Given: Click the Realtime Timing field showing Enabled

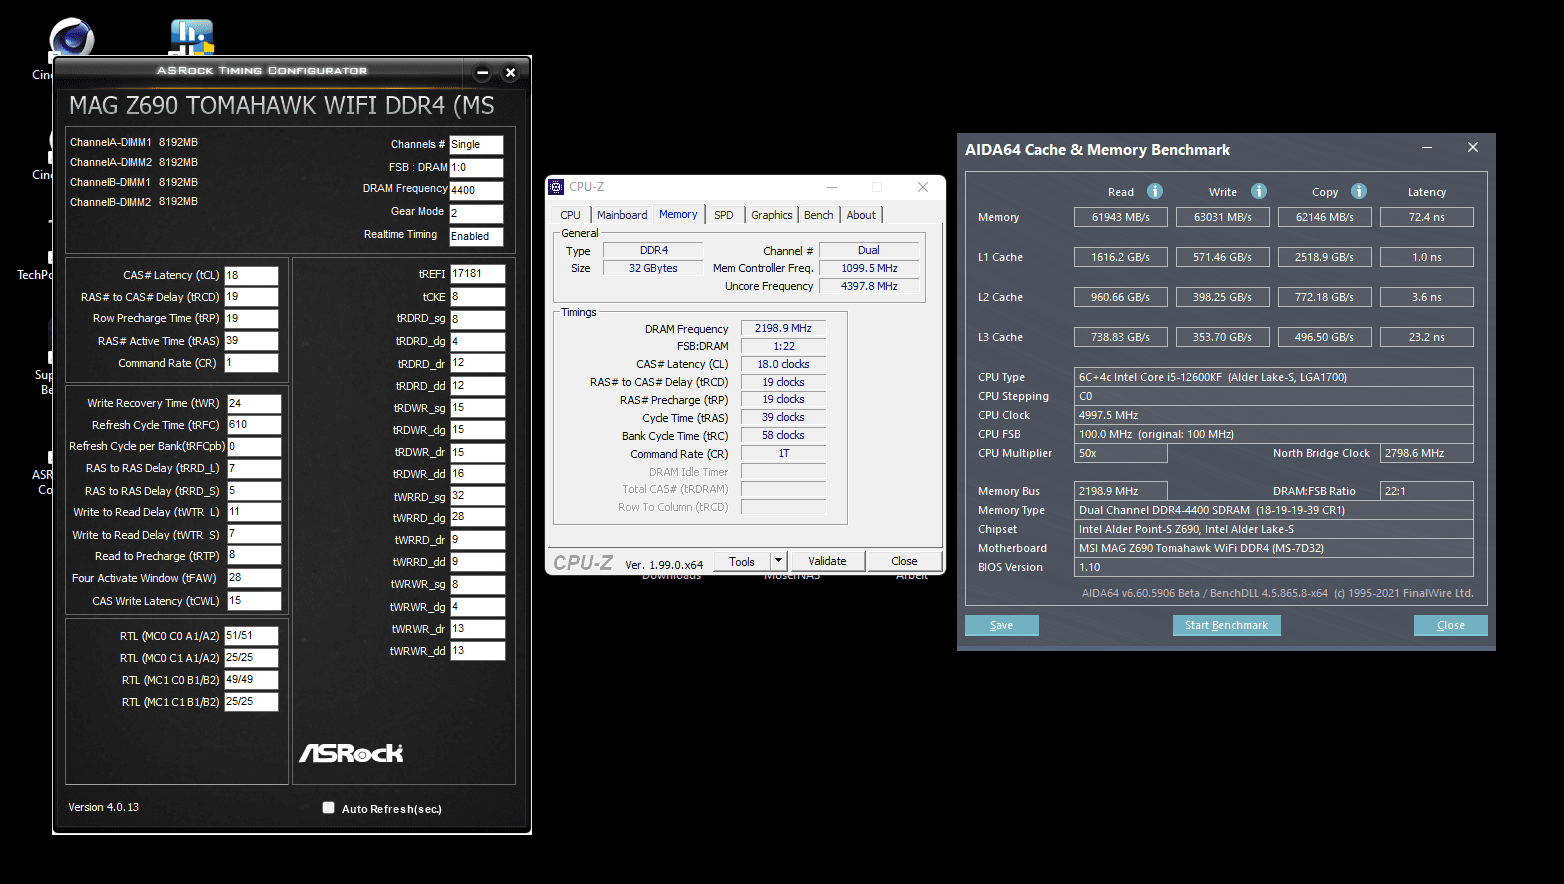Looking at the screenshot, I should (476, 237).
